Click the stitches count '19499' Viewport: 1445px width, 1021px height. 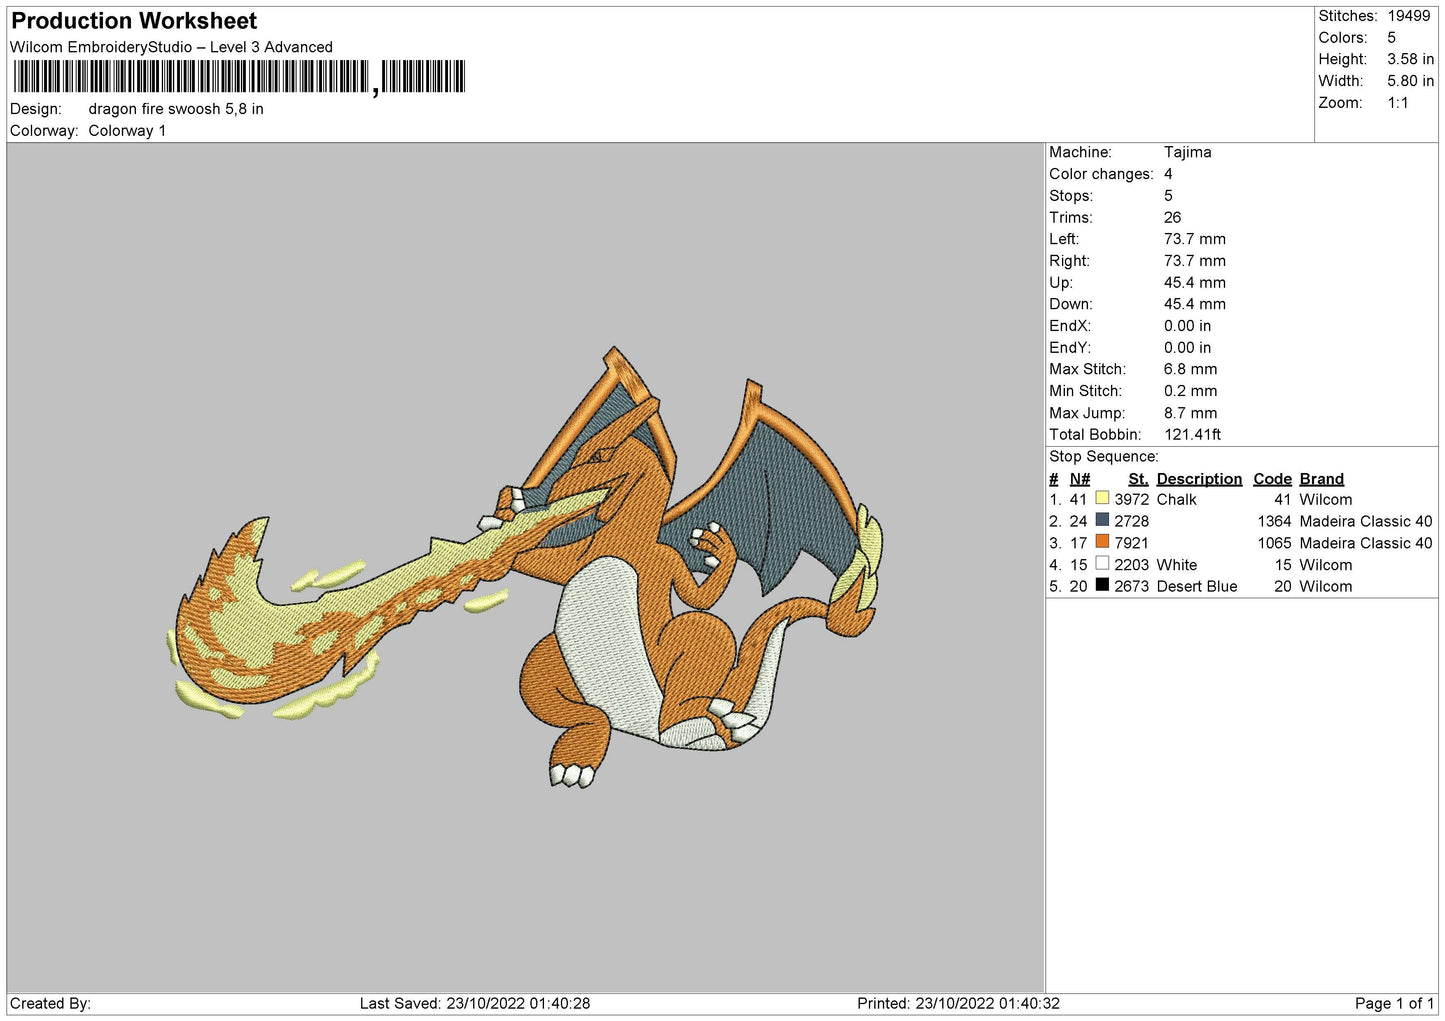(1409, 16)
